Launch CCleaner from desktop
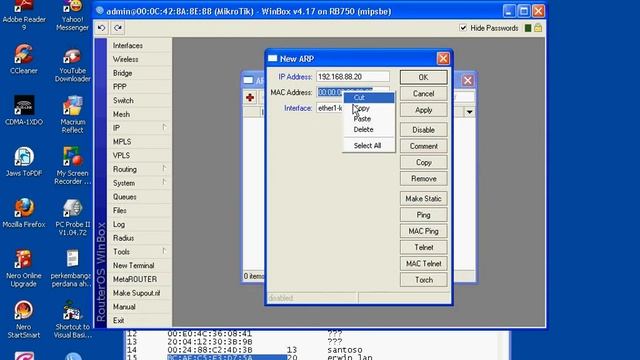The image size is (640, 360). (24, 59)
